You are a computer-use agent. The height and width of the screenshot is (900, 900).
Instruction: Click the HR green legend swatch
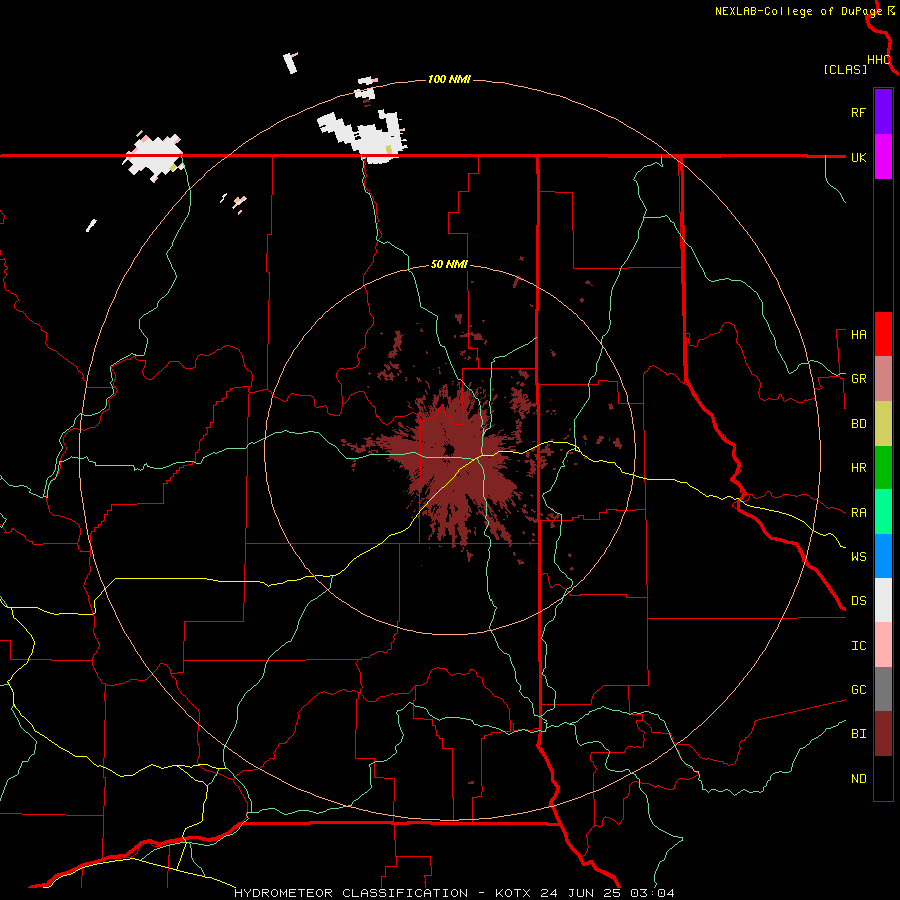tap(883, 468)
